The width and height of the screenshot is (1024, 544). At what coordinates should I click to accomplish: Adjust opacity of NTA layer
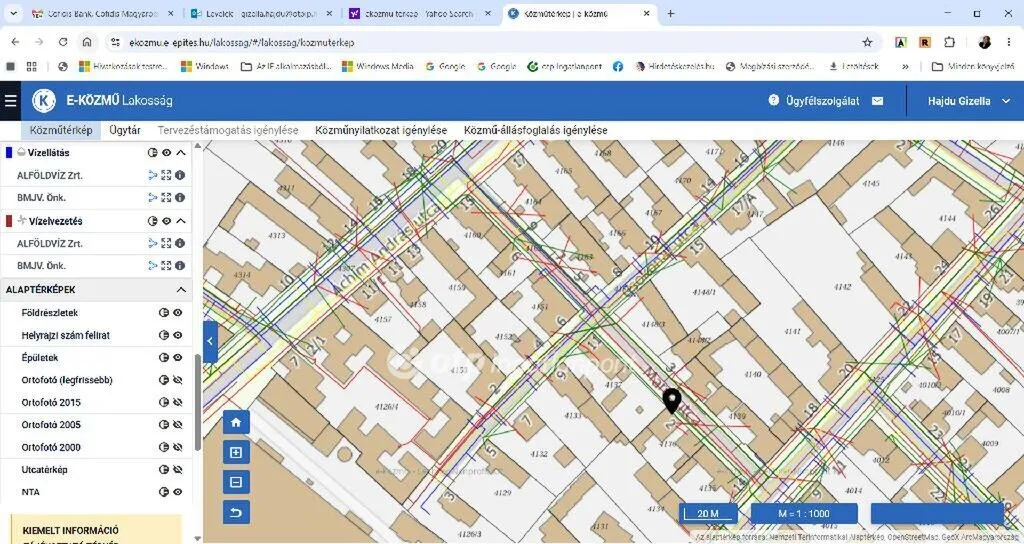[164, 492]
